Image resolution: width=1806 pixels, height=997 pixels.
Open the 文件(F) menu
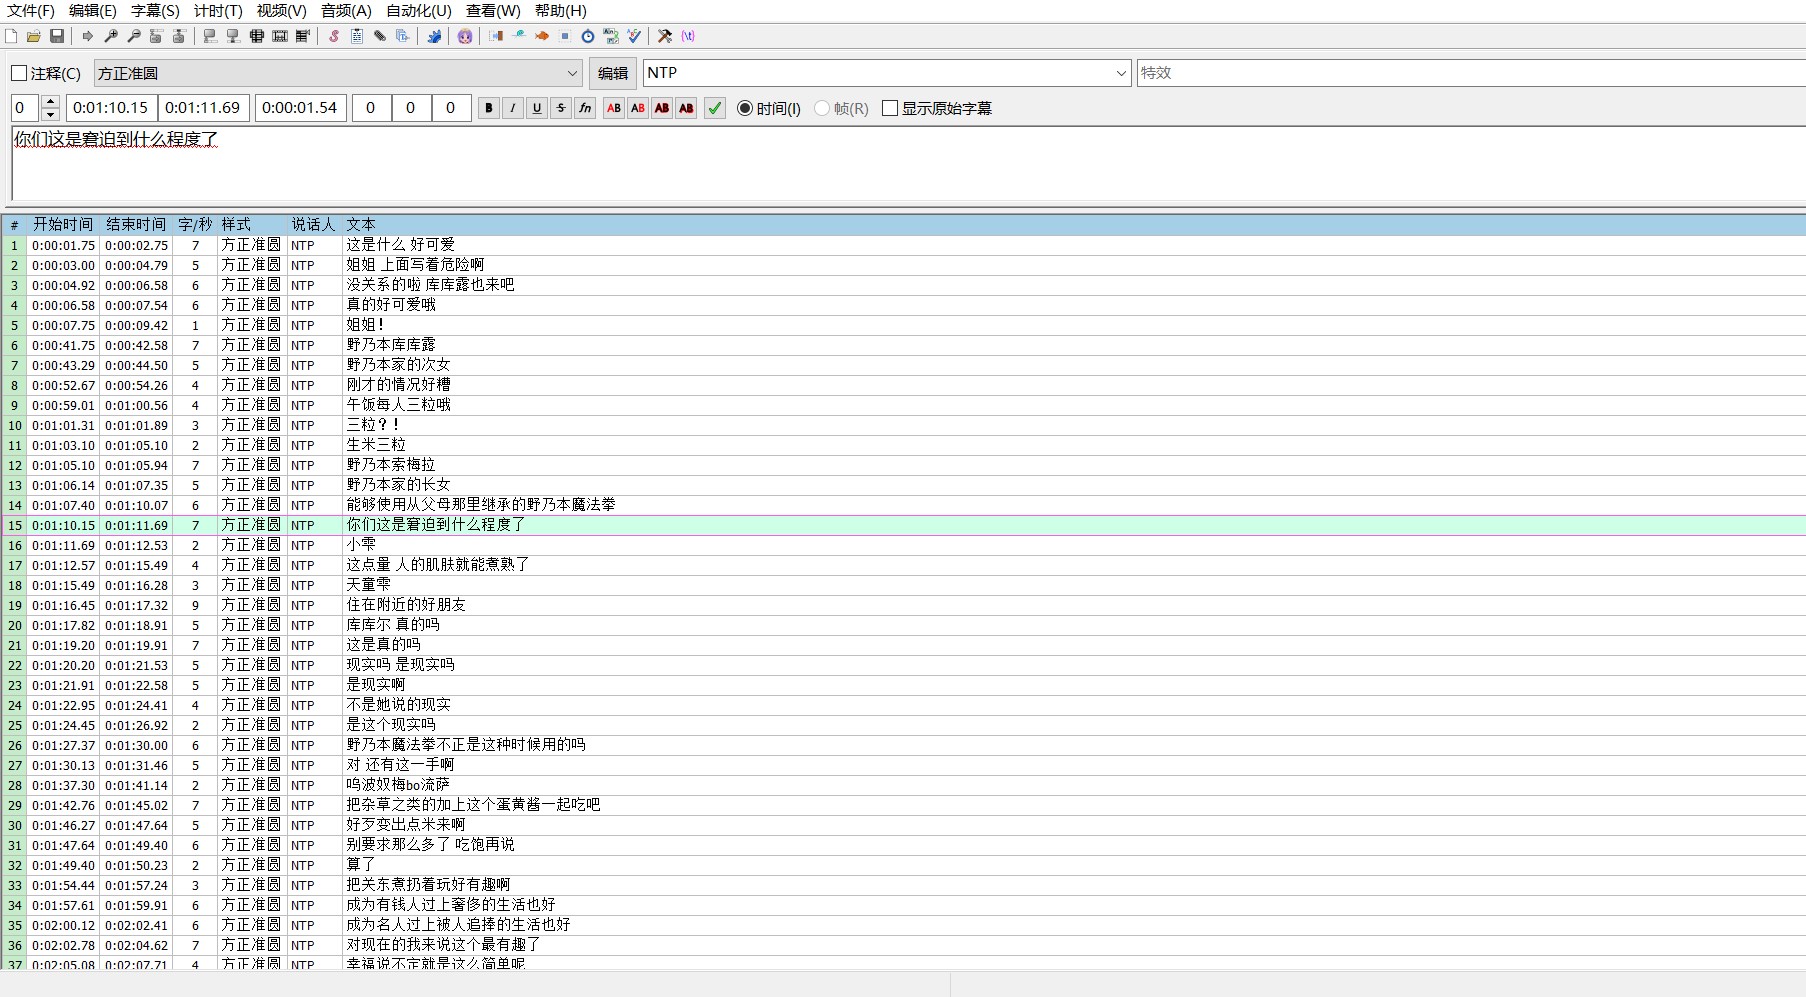point(31,11)
